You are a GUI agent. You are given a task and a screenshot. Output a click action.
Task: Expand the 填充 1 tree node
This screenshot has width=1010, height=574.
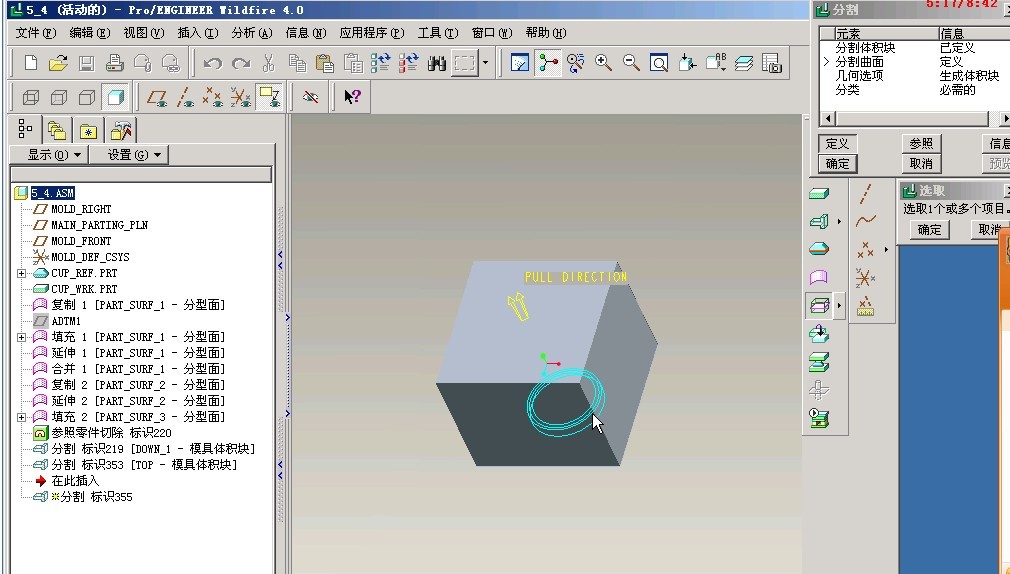tap(21, 337)
